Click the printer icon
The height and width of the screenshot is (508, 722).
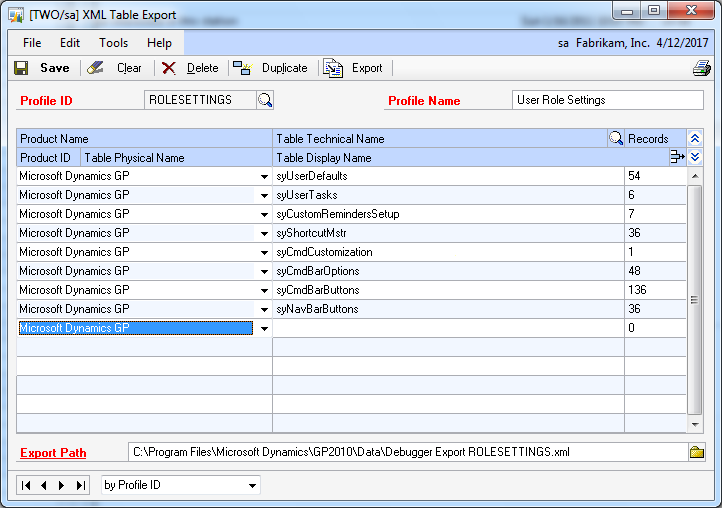[702, 68]
